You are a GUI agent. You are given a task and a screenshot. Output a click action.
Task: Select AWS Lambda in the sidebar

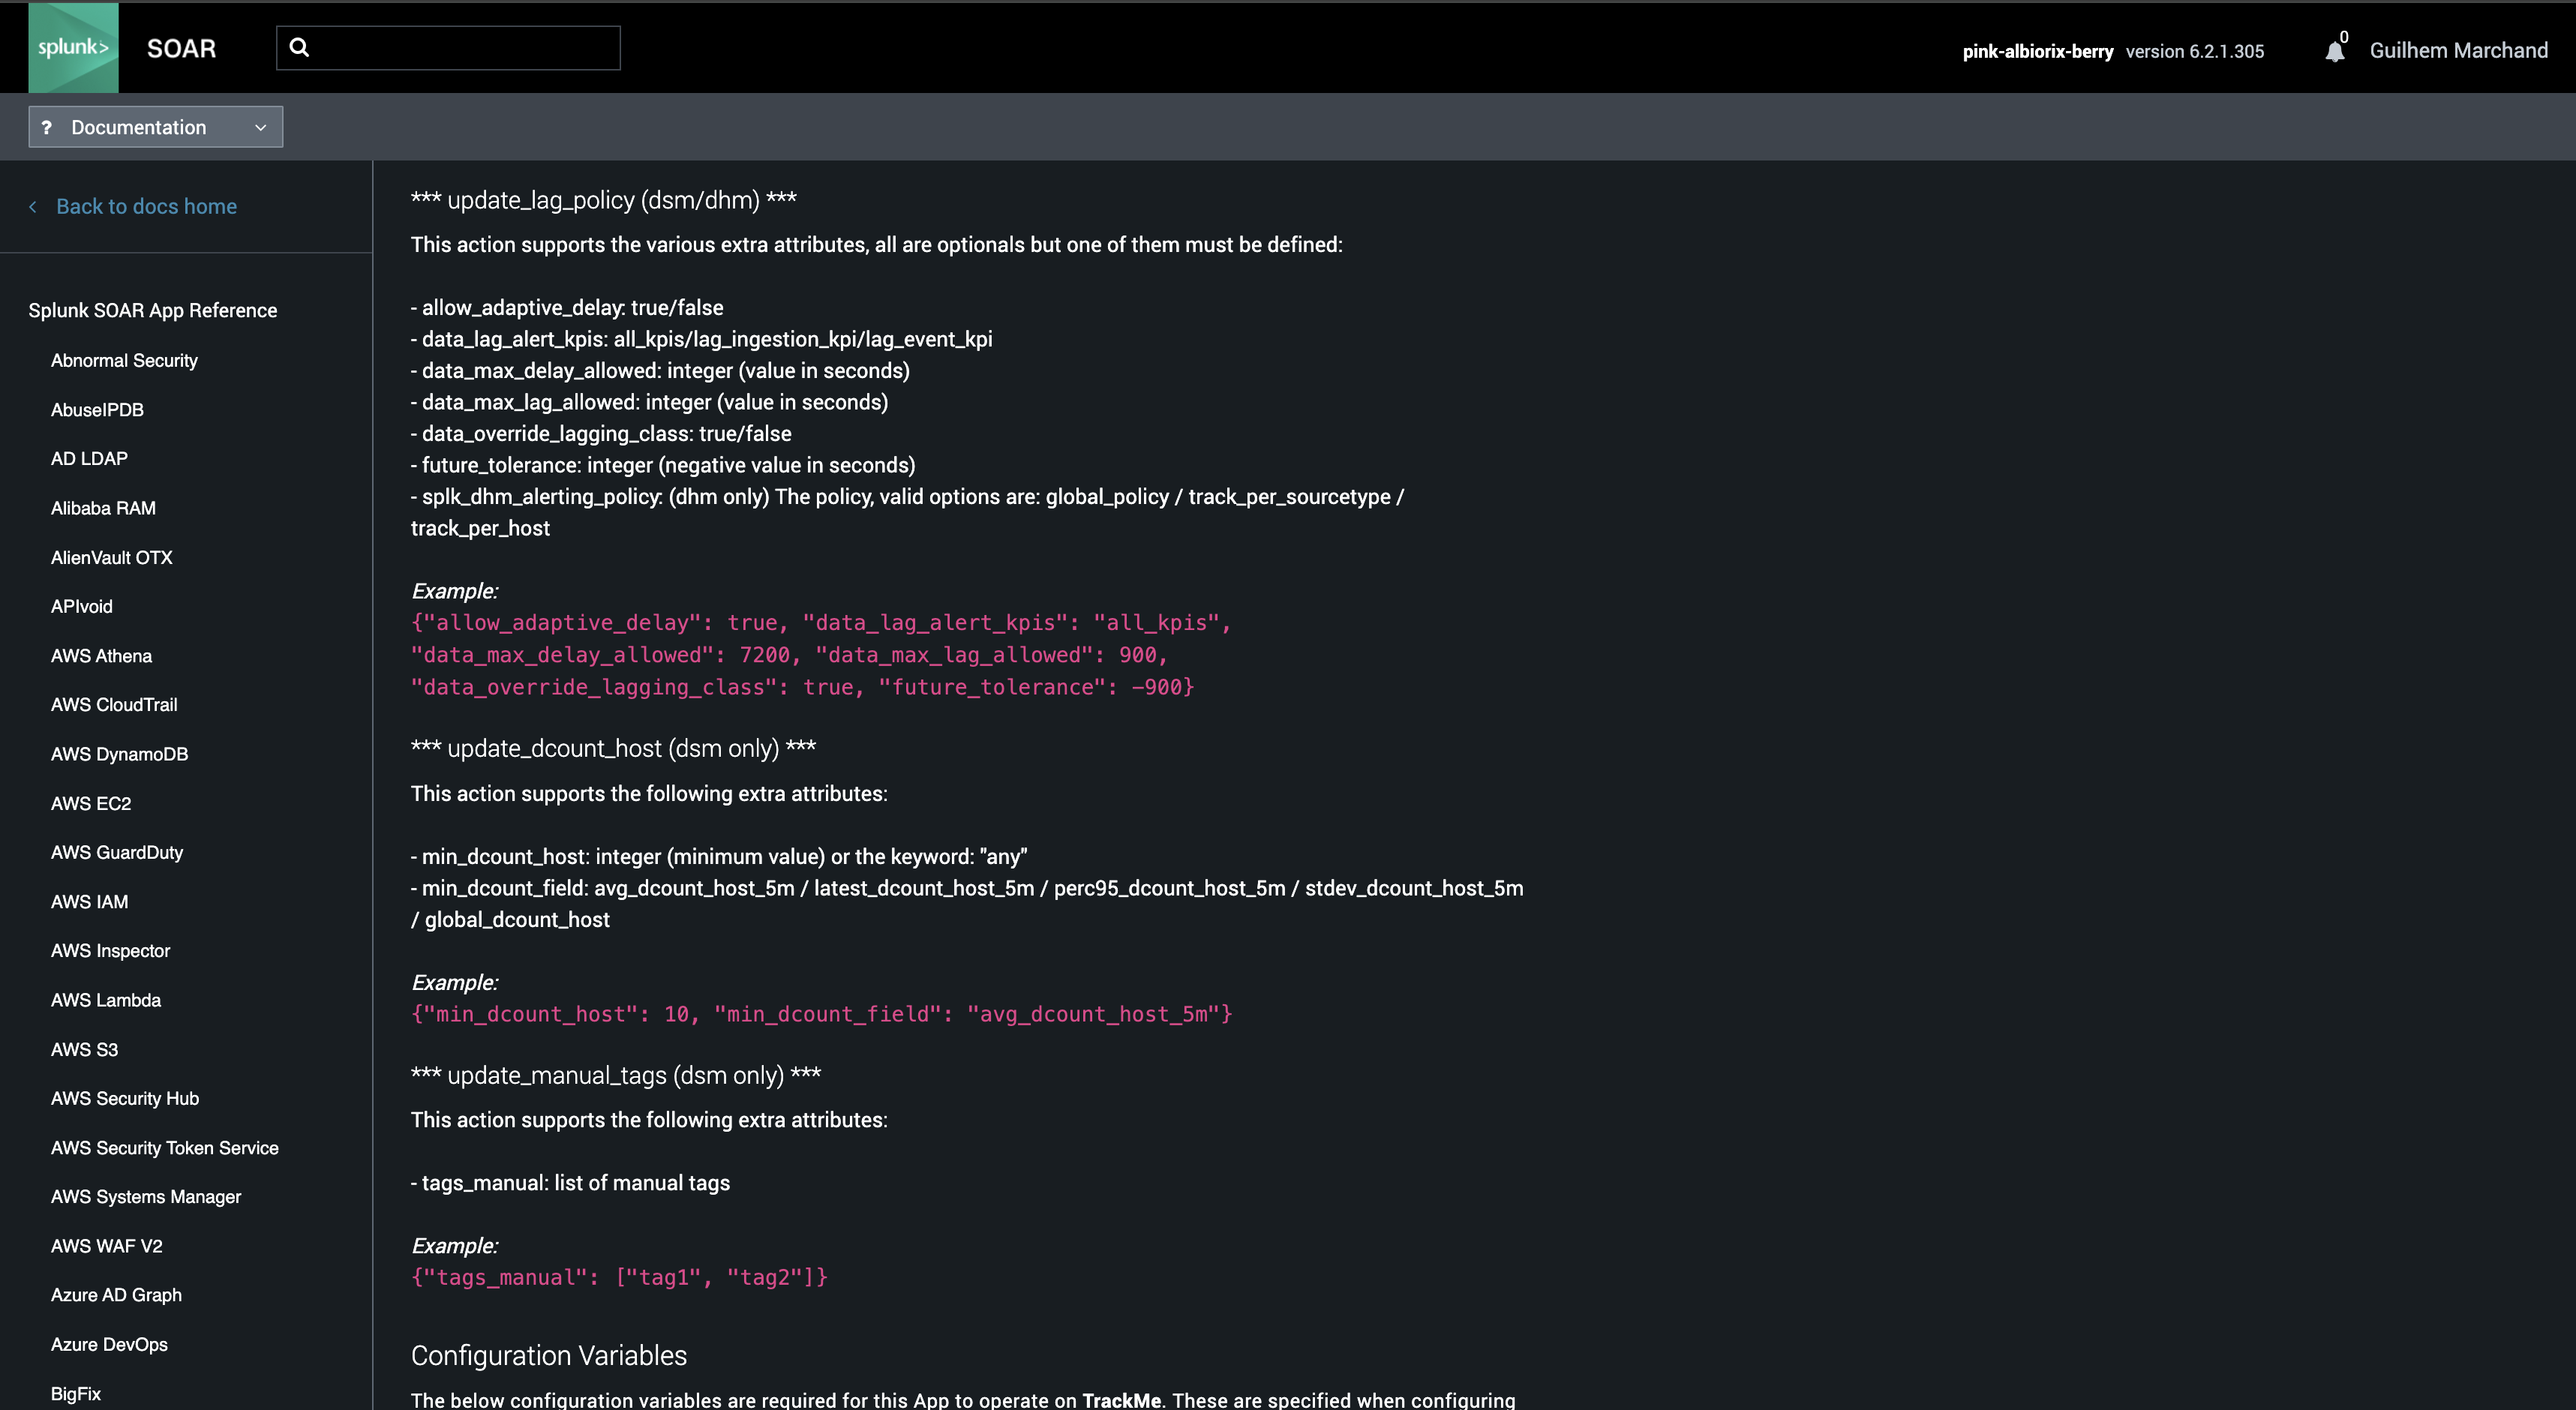click(106, 1000)
